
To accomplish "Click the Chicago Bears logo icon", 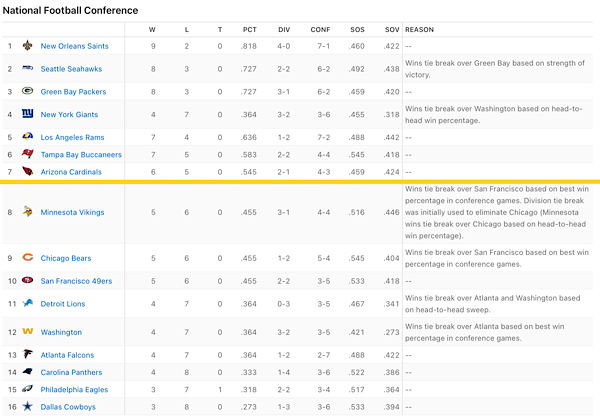I will click(27, 257).
